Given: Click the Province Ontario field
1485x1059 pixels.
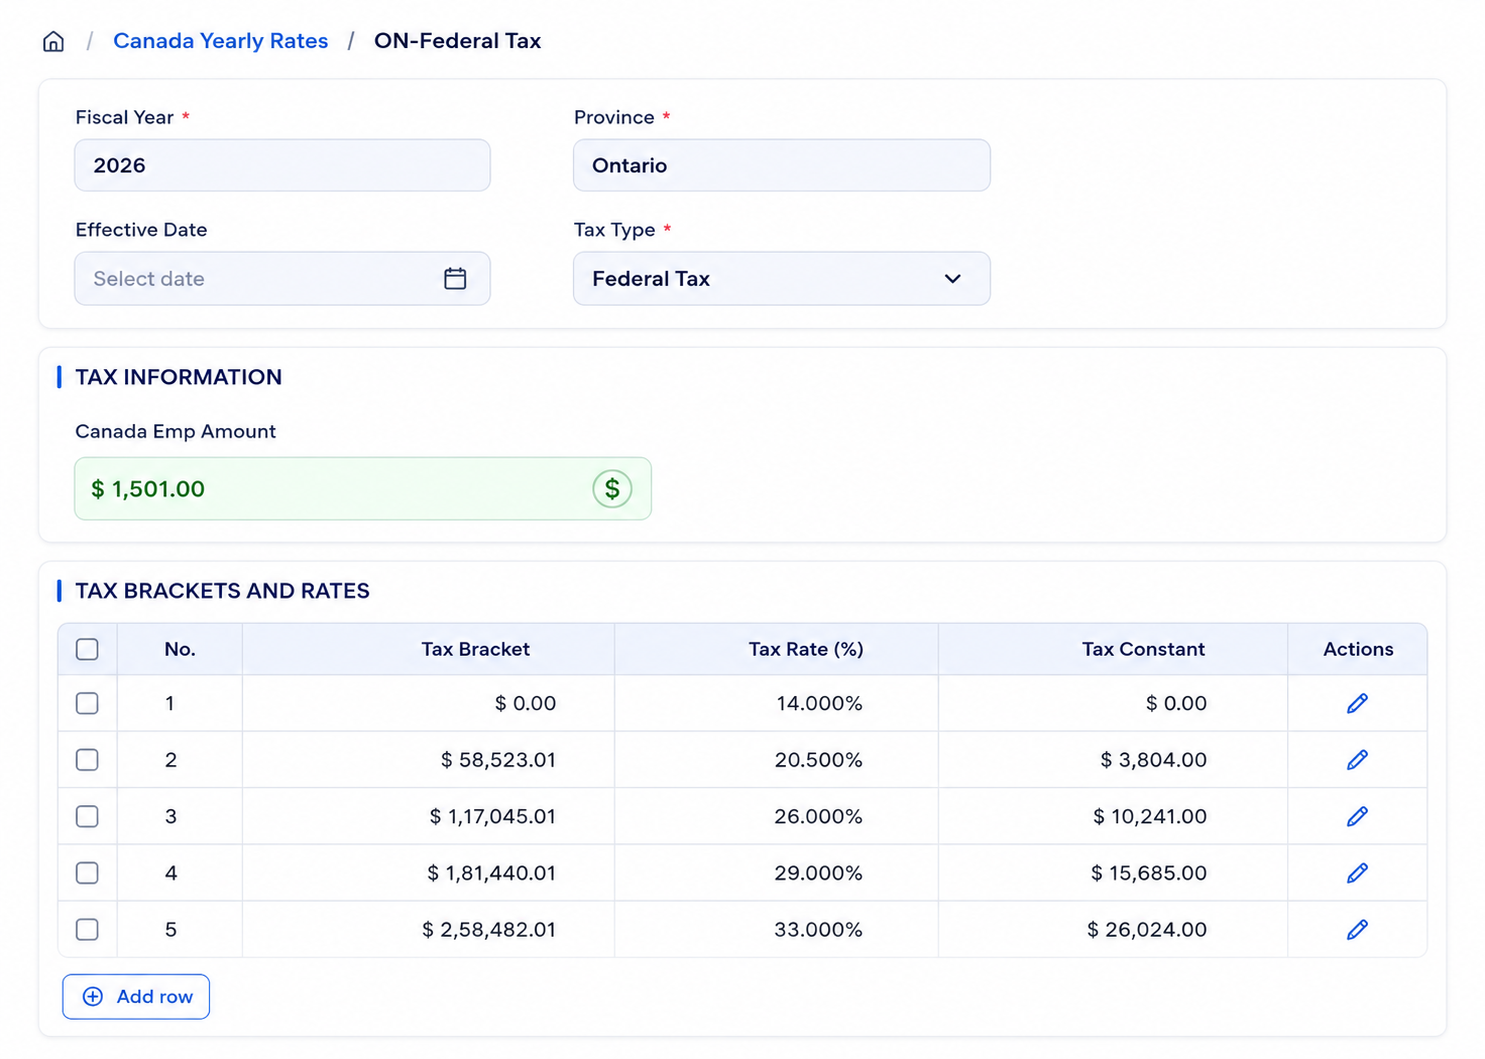Looking at the screenshot, I should pyautogui.click(x=782, y=165).
